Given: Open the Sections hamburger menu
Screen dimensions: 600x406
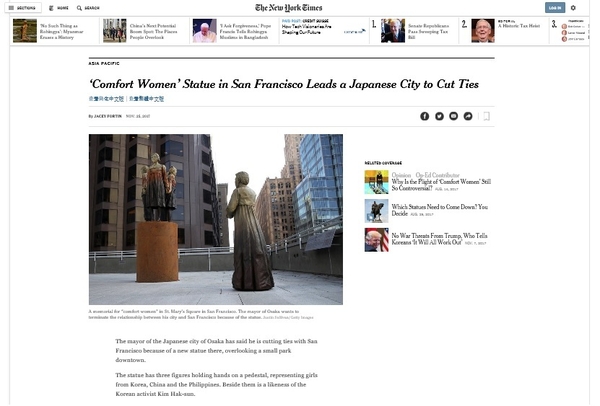Looking at the screenshot, I should pos(23,8).
